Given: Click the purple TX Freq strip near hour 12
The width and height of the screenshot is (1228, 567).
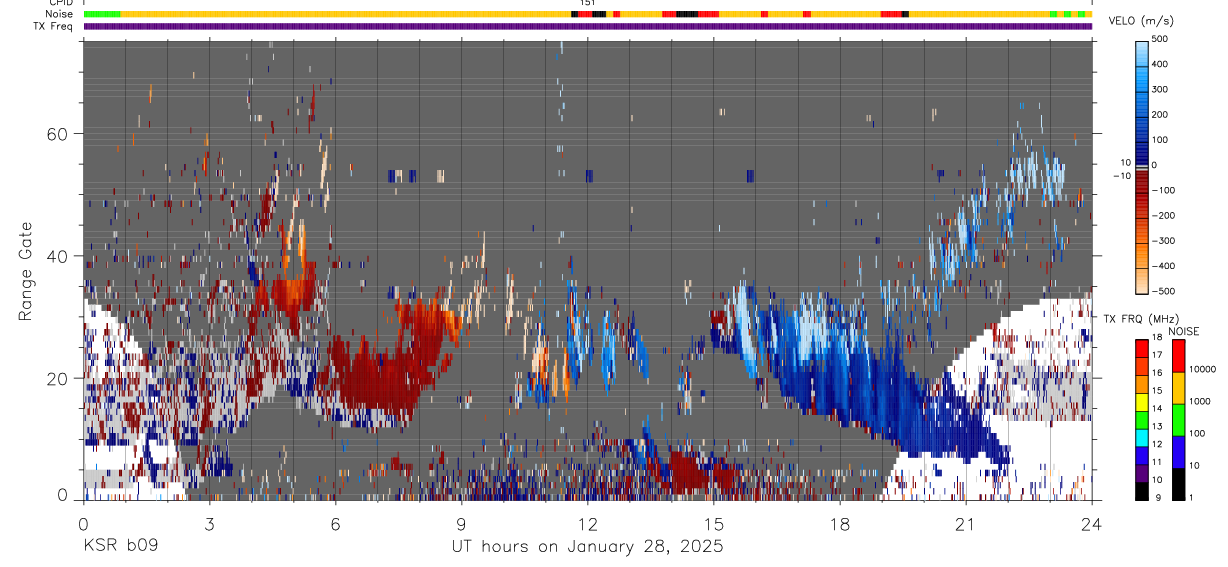Looking at the screenshot, I should pos(588,26).
